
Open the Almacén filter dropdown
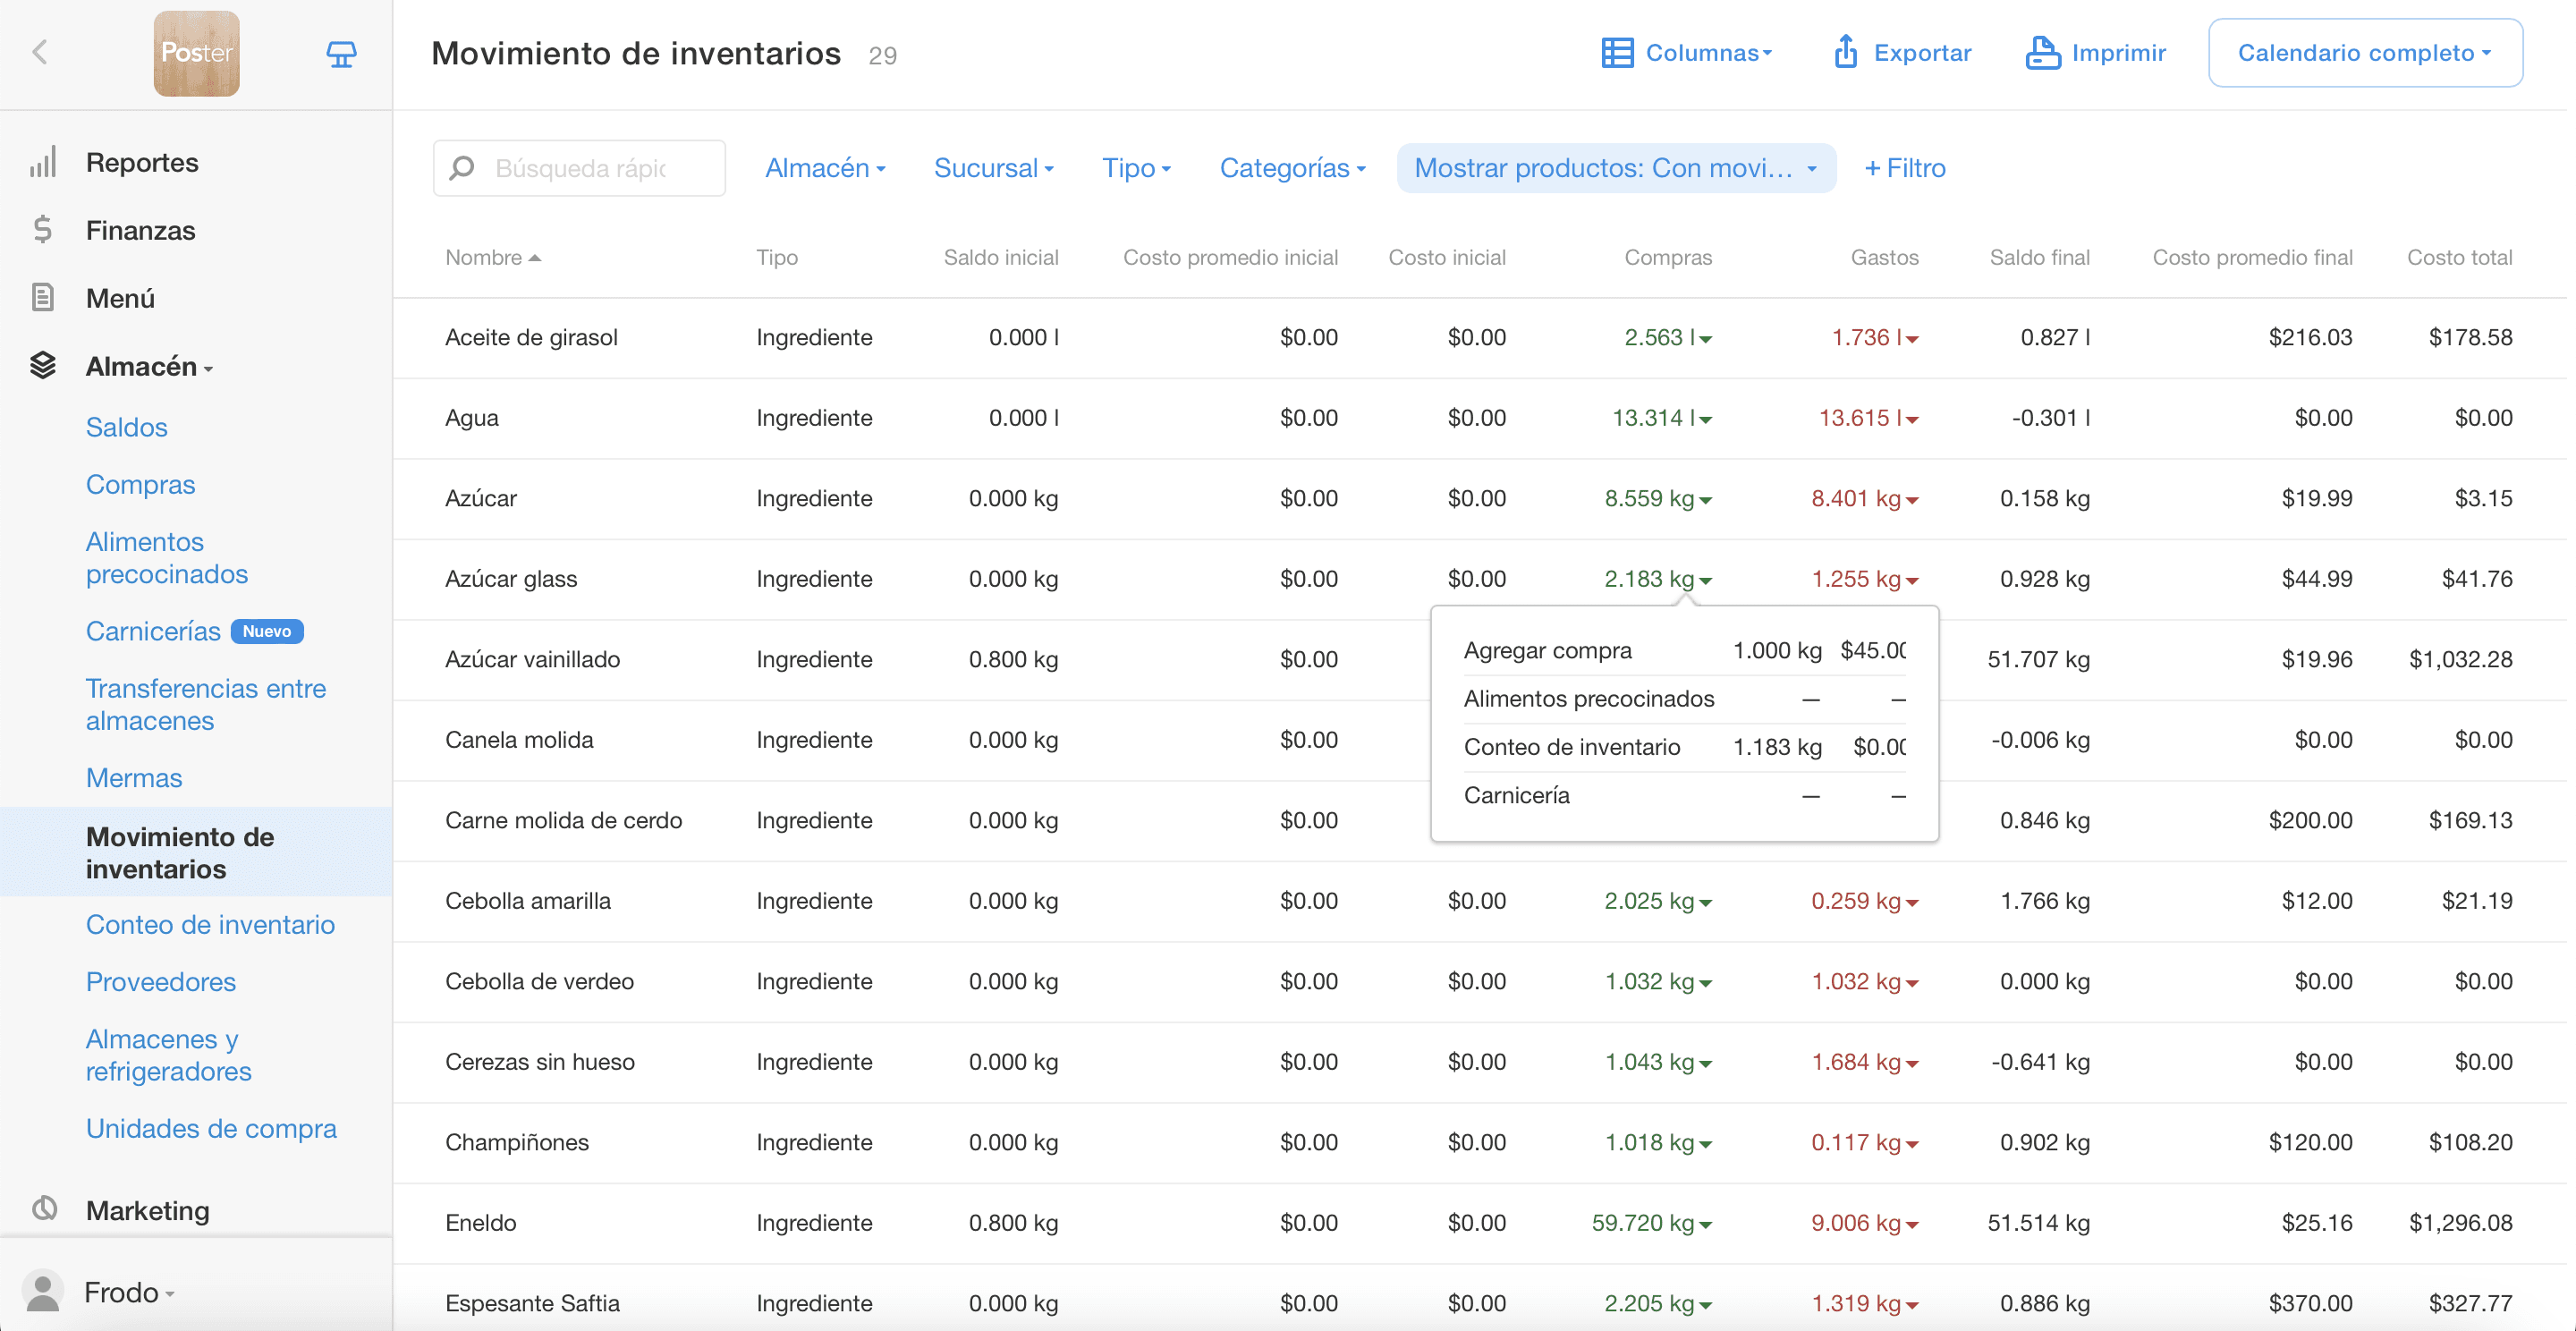point(825,168)
